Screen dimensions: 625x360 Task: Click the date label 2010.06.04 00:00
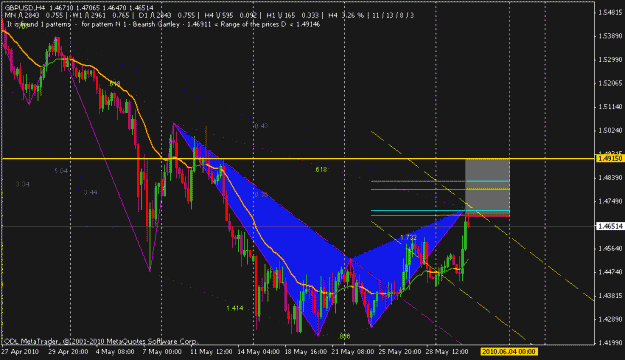pyautogui.click(x=509, y=352)
